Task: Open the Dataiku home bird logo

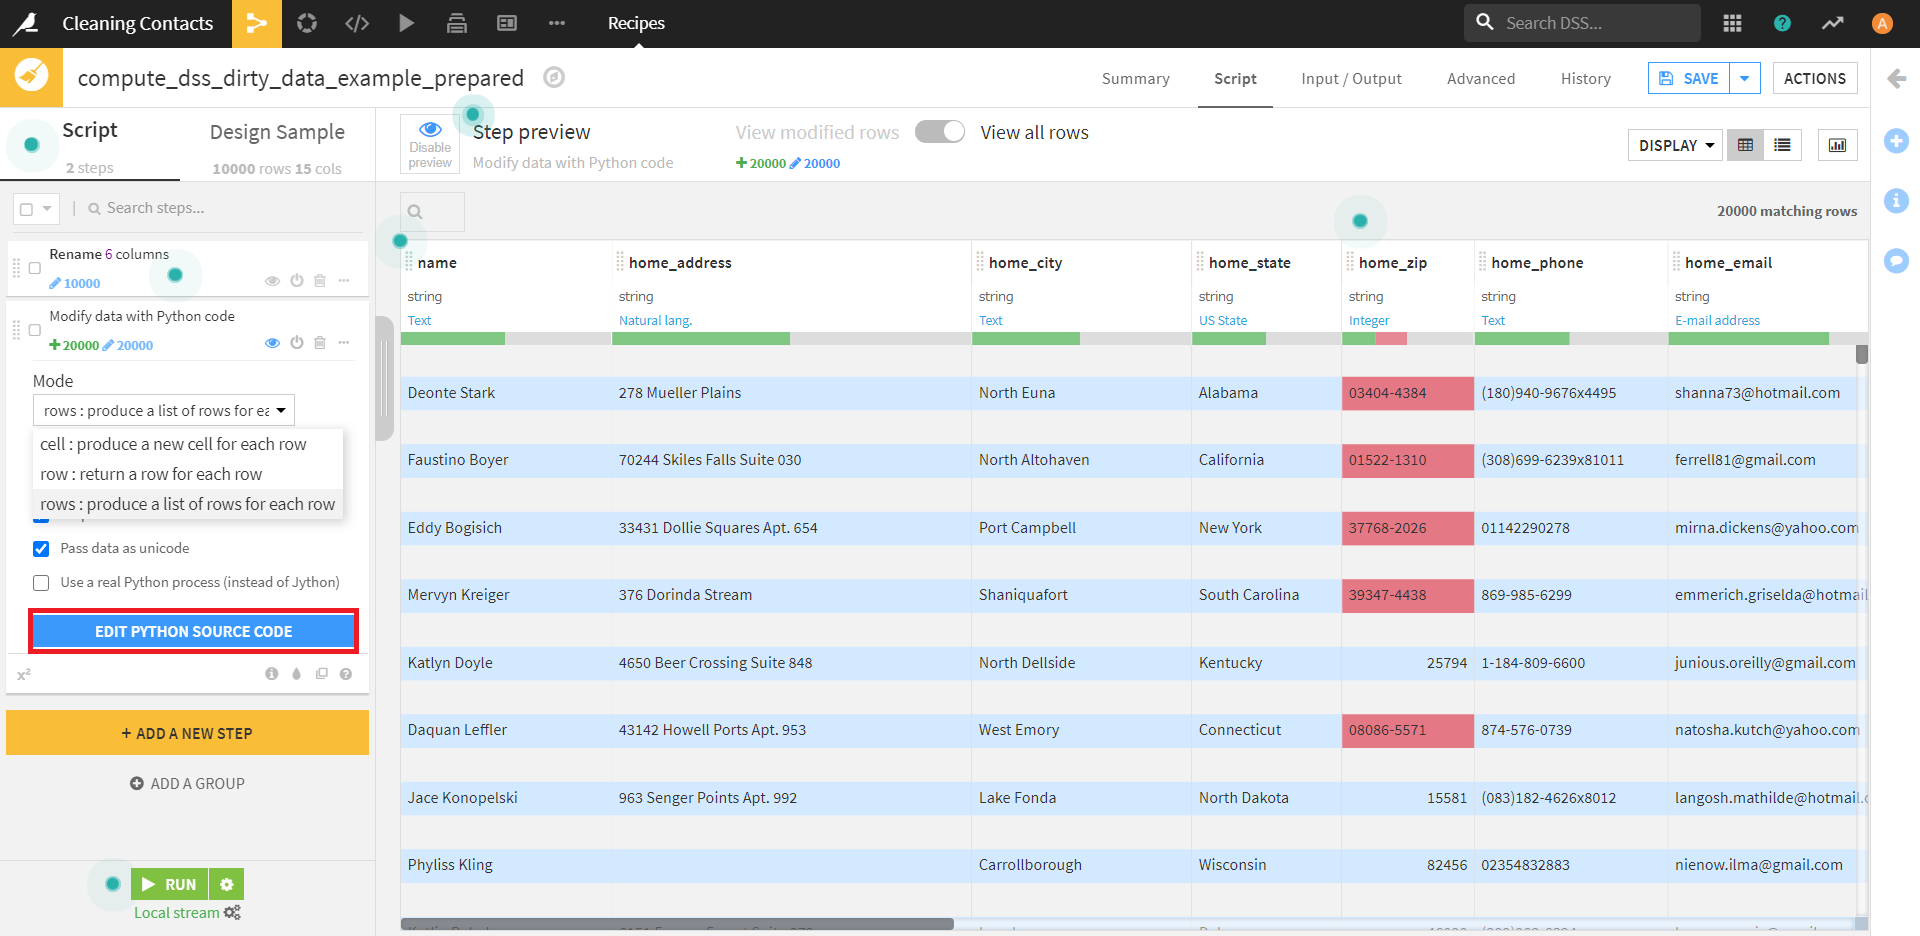Action: [x=27, y=23]
